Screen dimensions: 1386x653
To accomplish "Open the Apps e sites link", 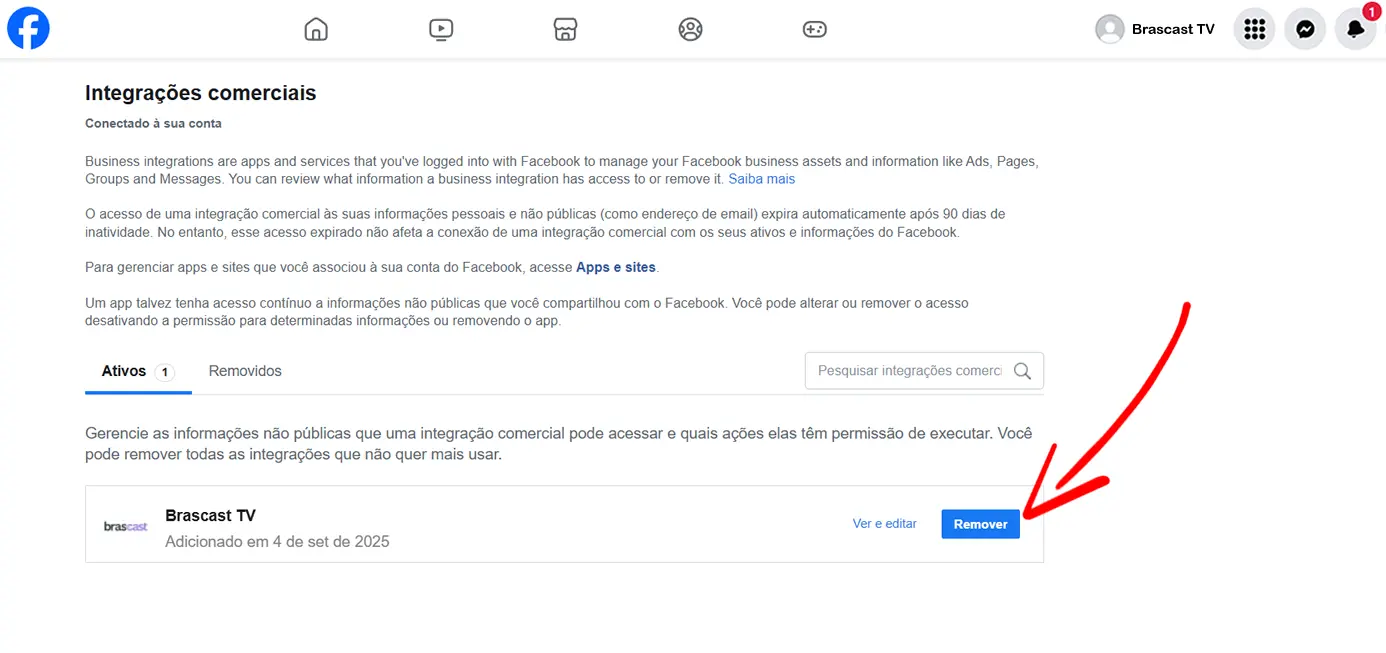I will point(616,267).
